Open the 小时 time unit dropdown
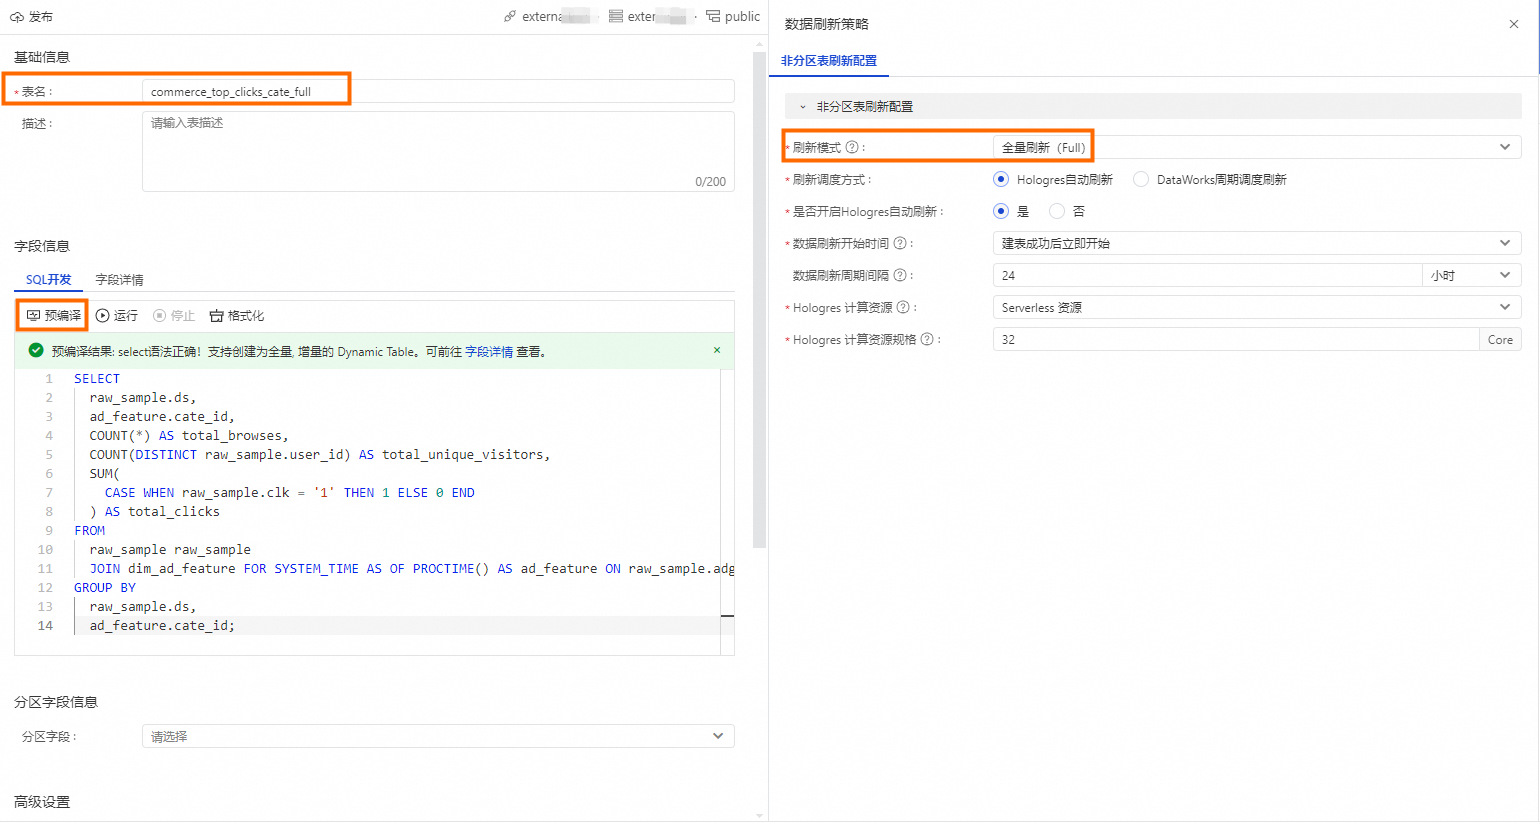Viewport: 1540px width, 823px height. 1471,275
